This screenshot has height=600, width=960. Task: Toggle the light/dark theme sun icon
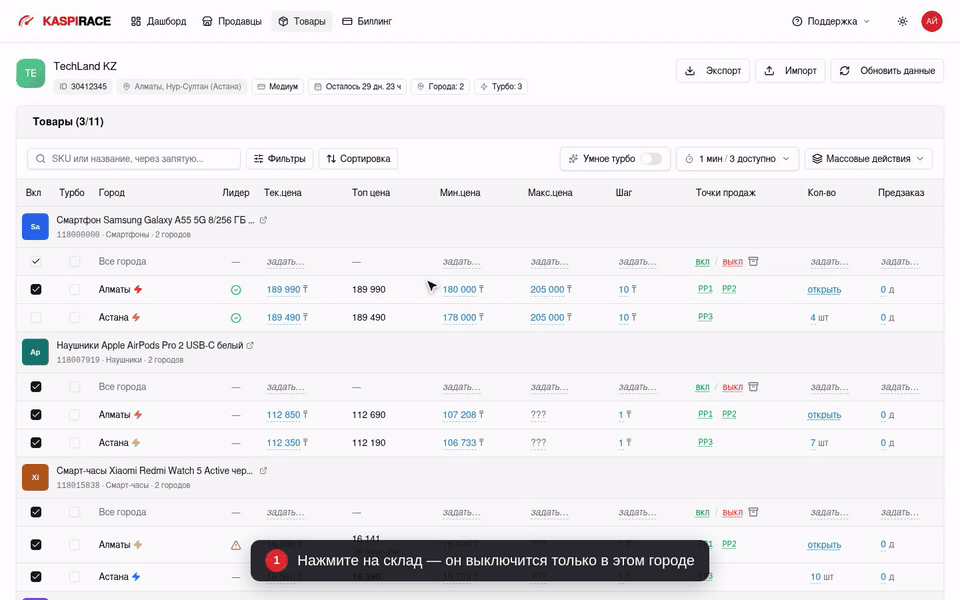click(902, 21)
